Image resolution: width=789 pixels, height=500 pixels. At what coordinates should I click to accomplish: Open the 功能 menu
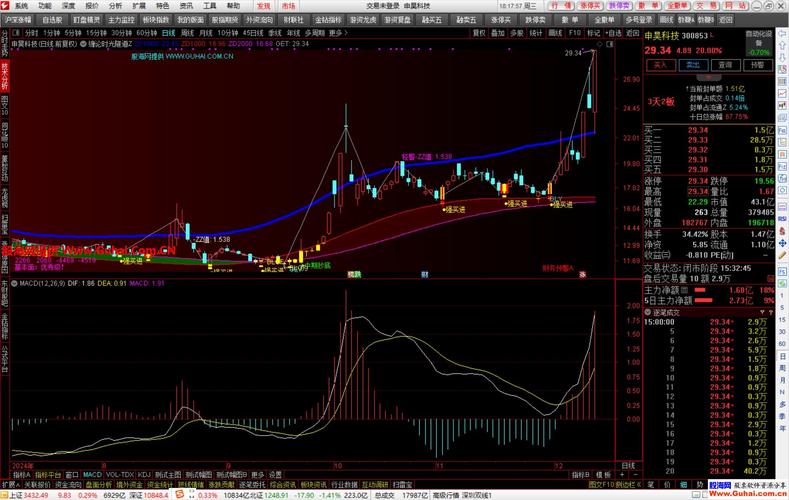point(45,6)
